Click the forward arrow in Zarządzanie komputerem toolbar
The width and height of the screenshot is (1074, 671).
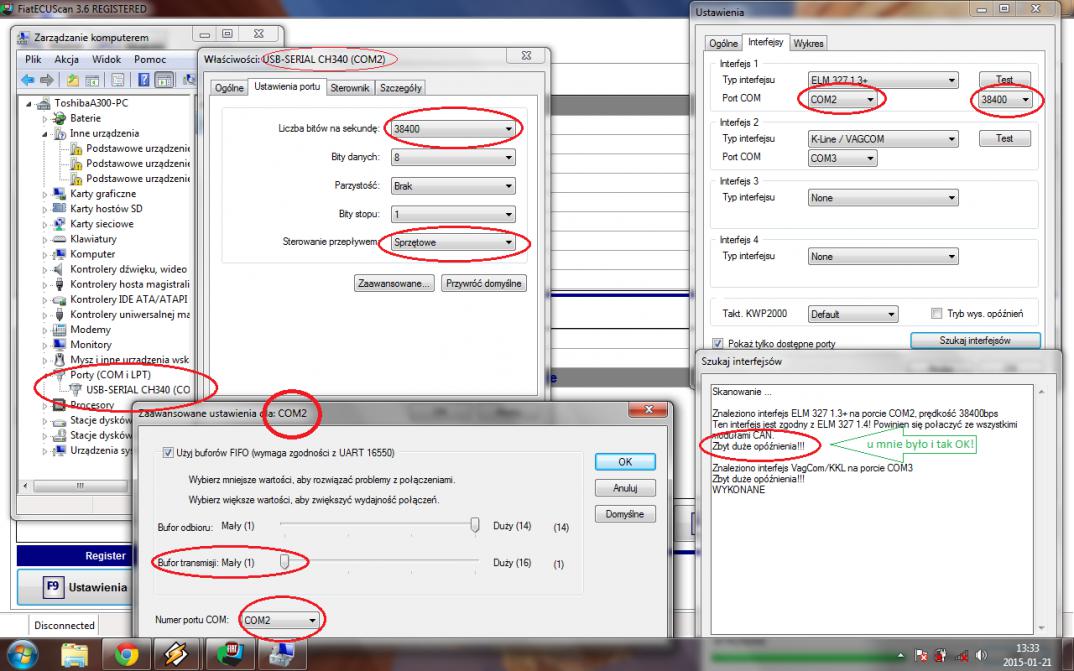click(x=47, y=80)
